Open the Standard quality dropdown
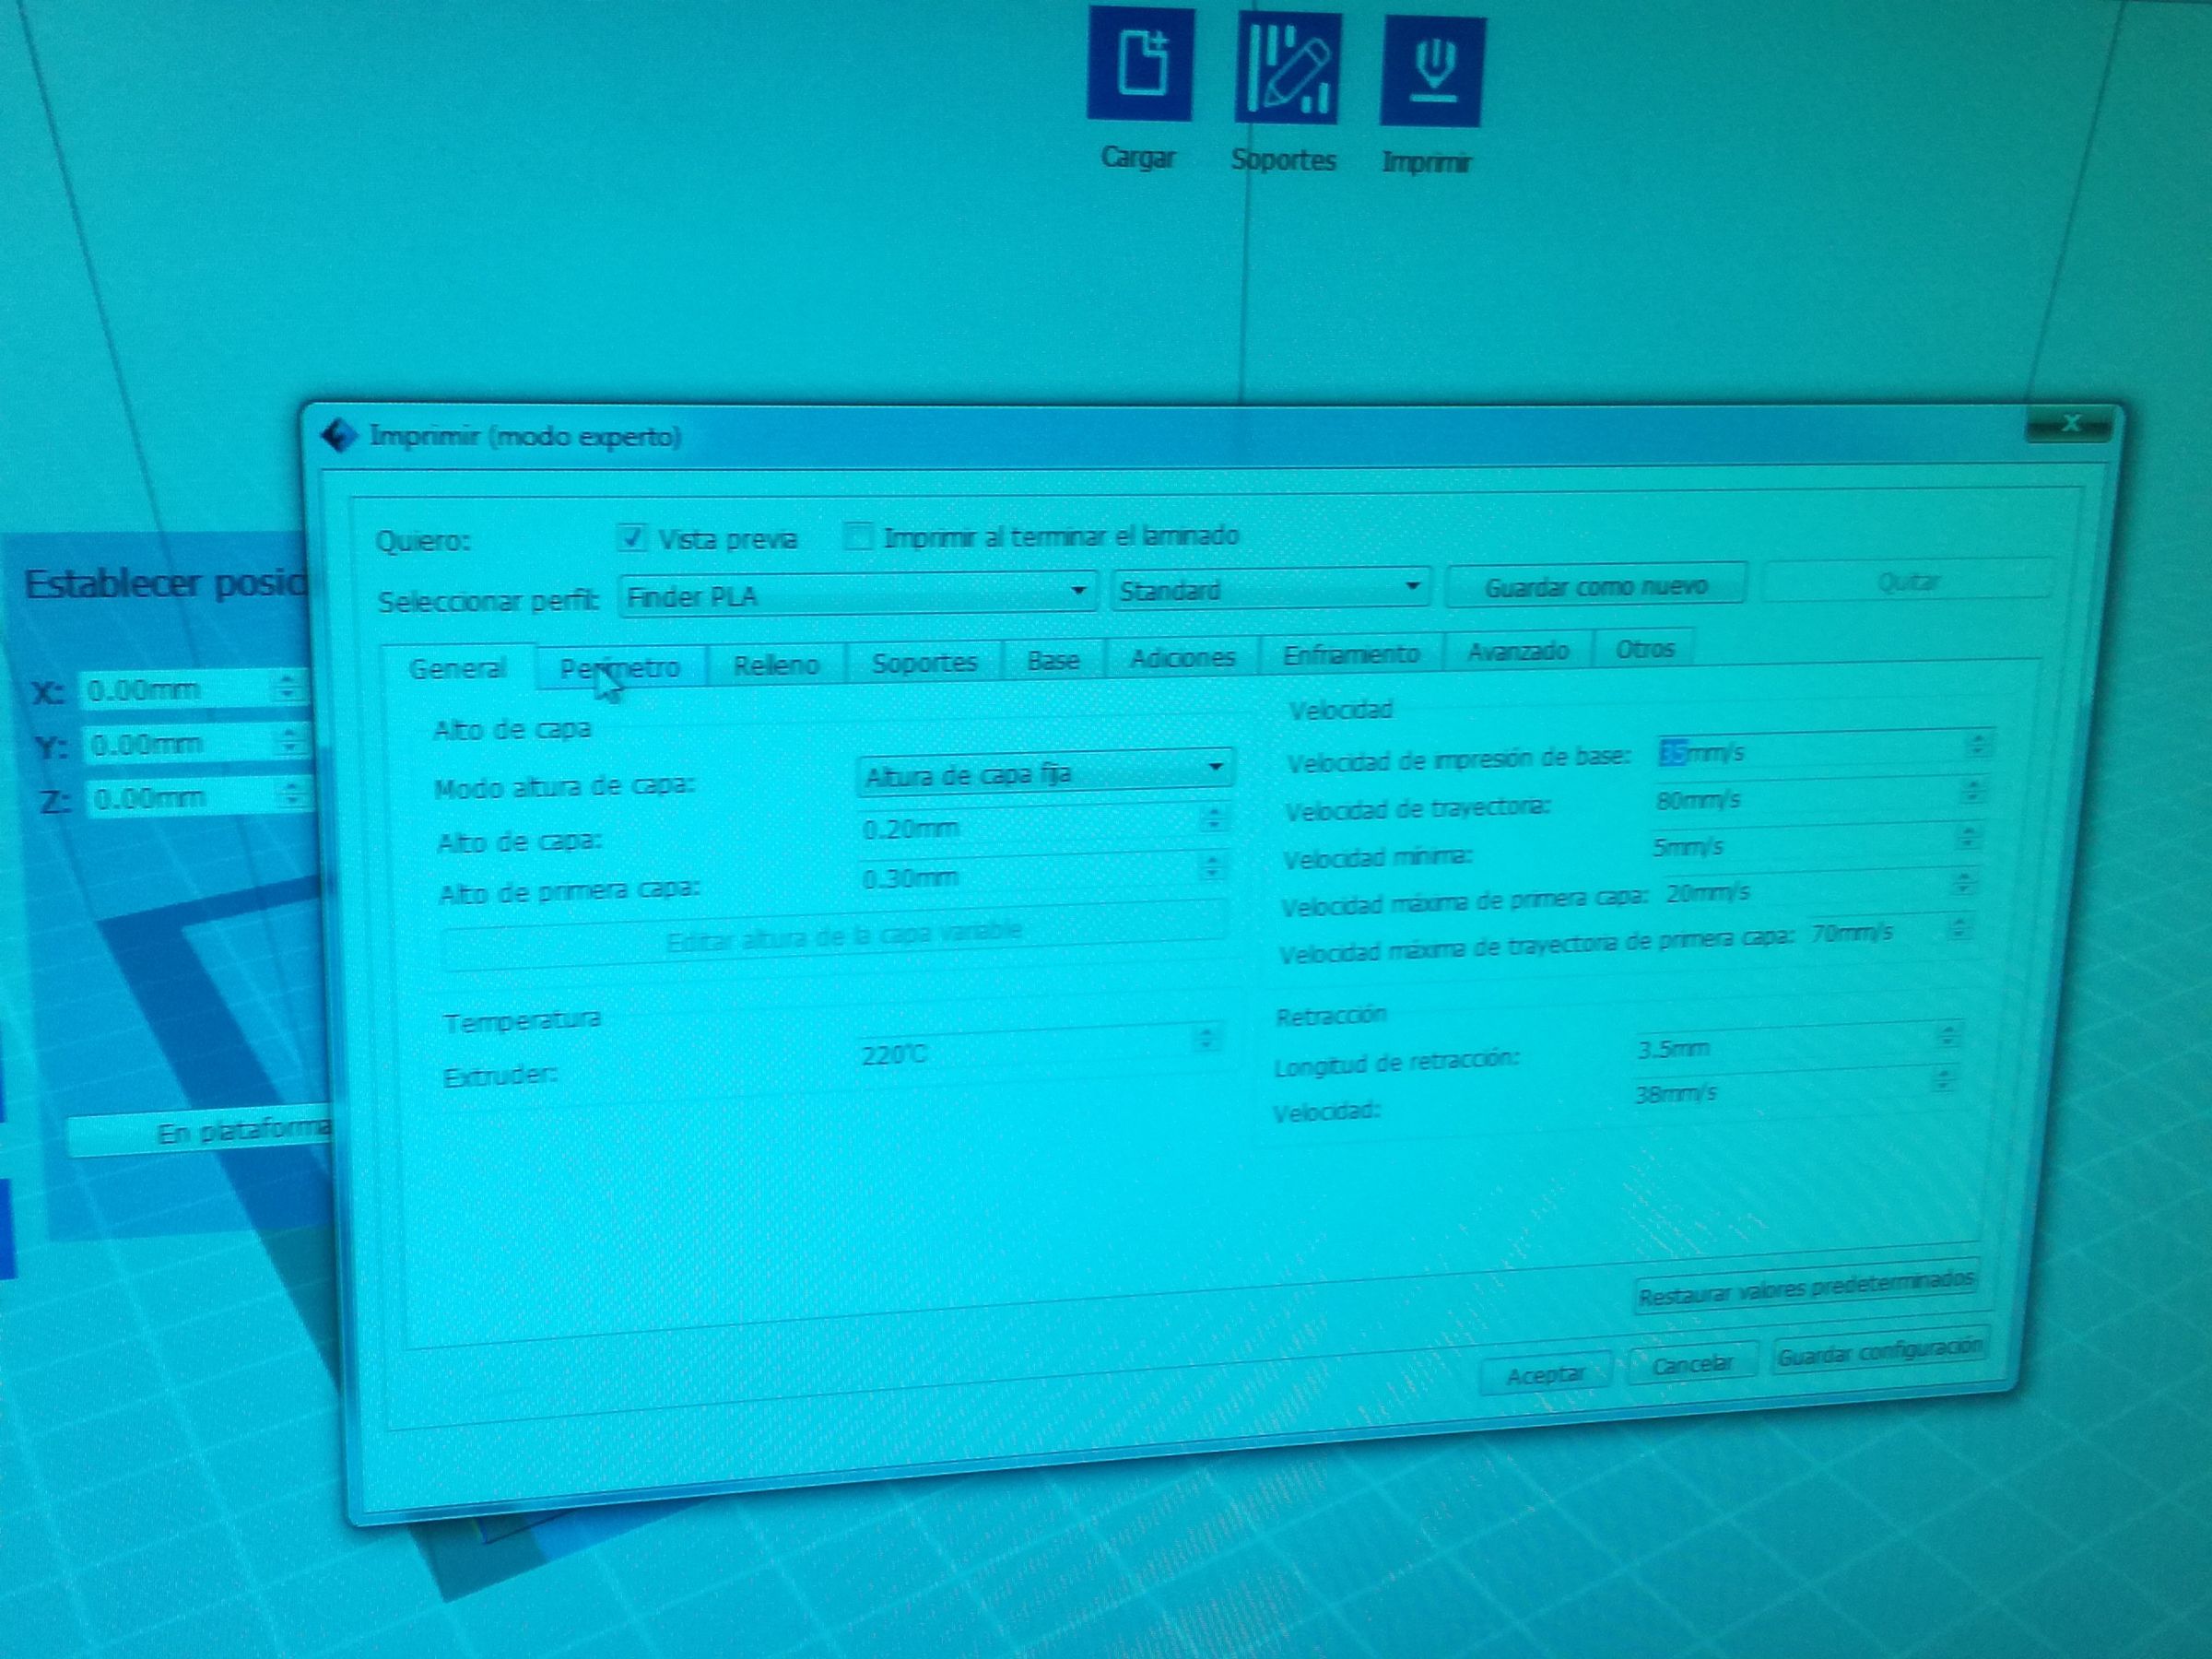 pyautogui.click(x=1270, y=589)
